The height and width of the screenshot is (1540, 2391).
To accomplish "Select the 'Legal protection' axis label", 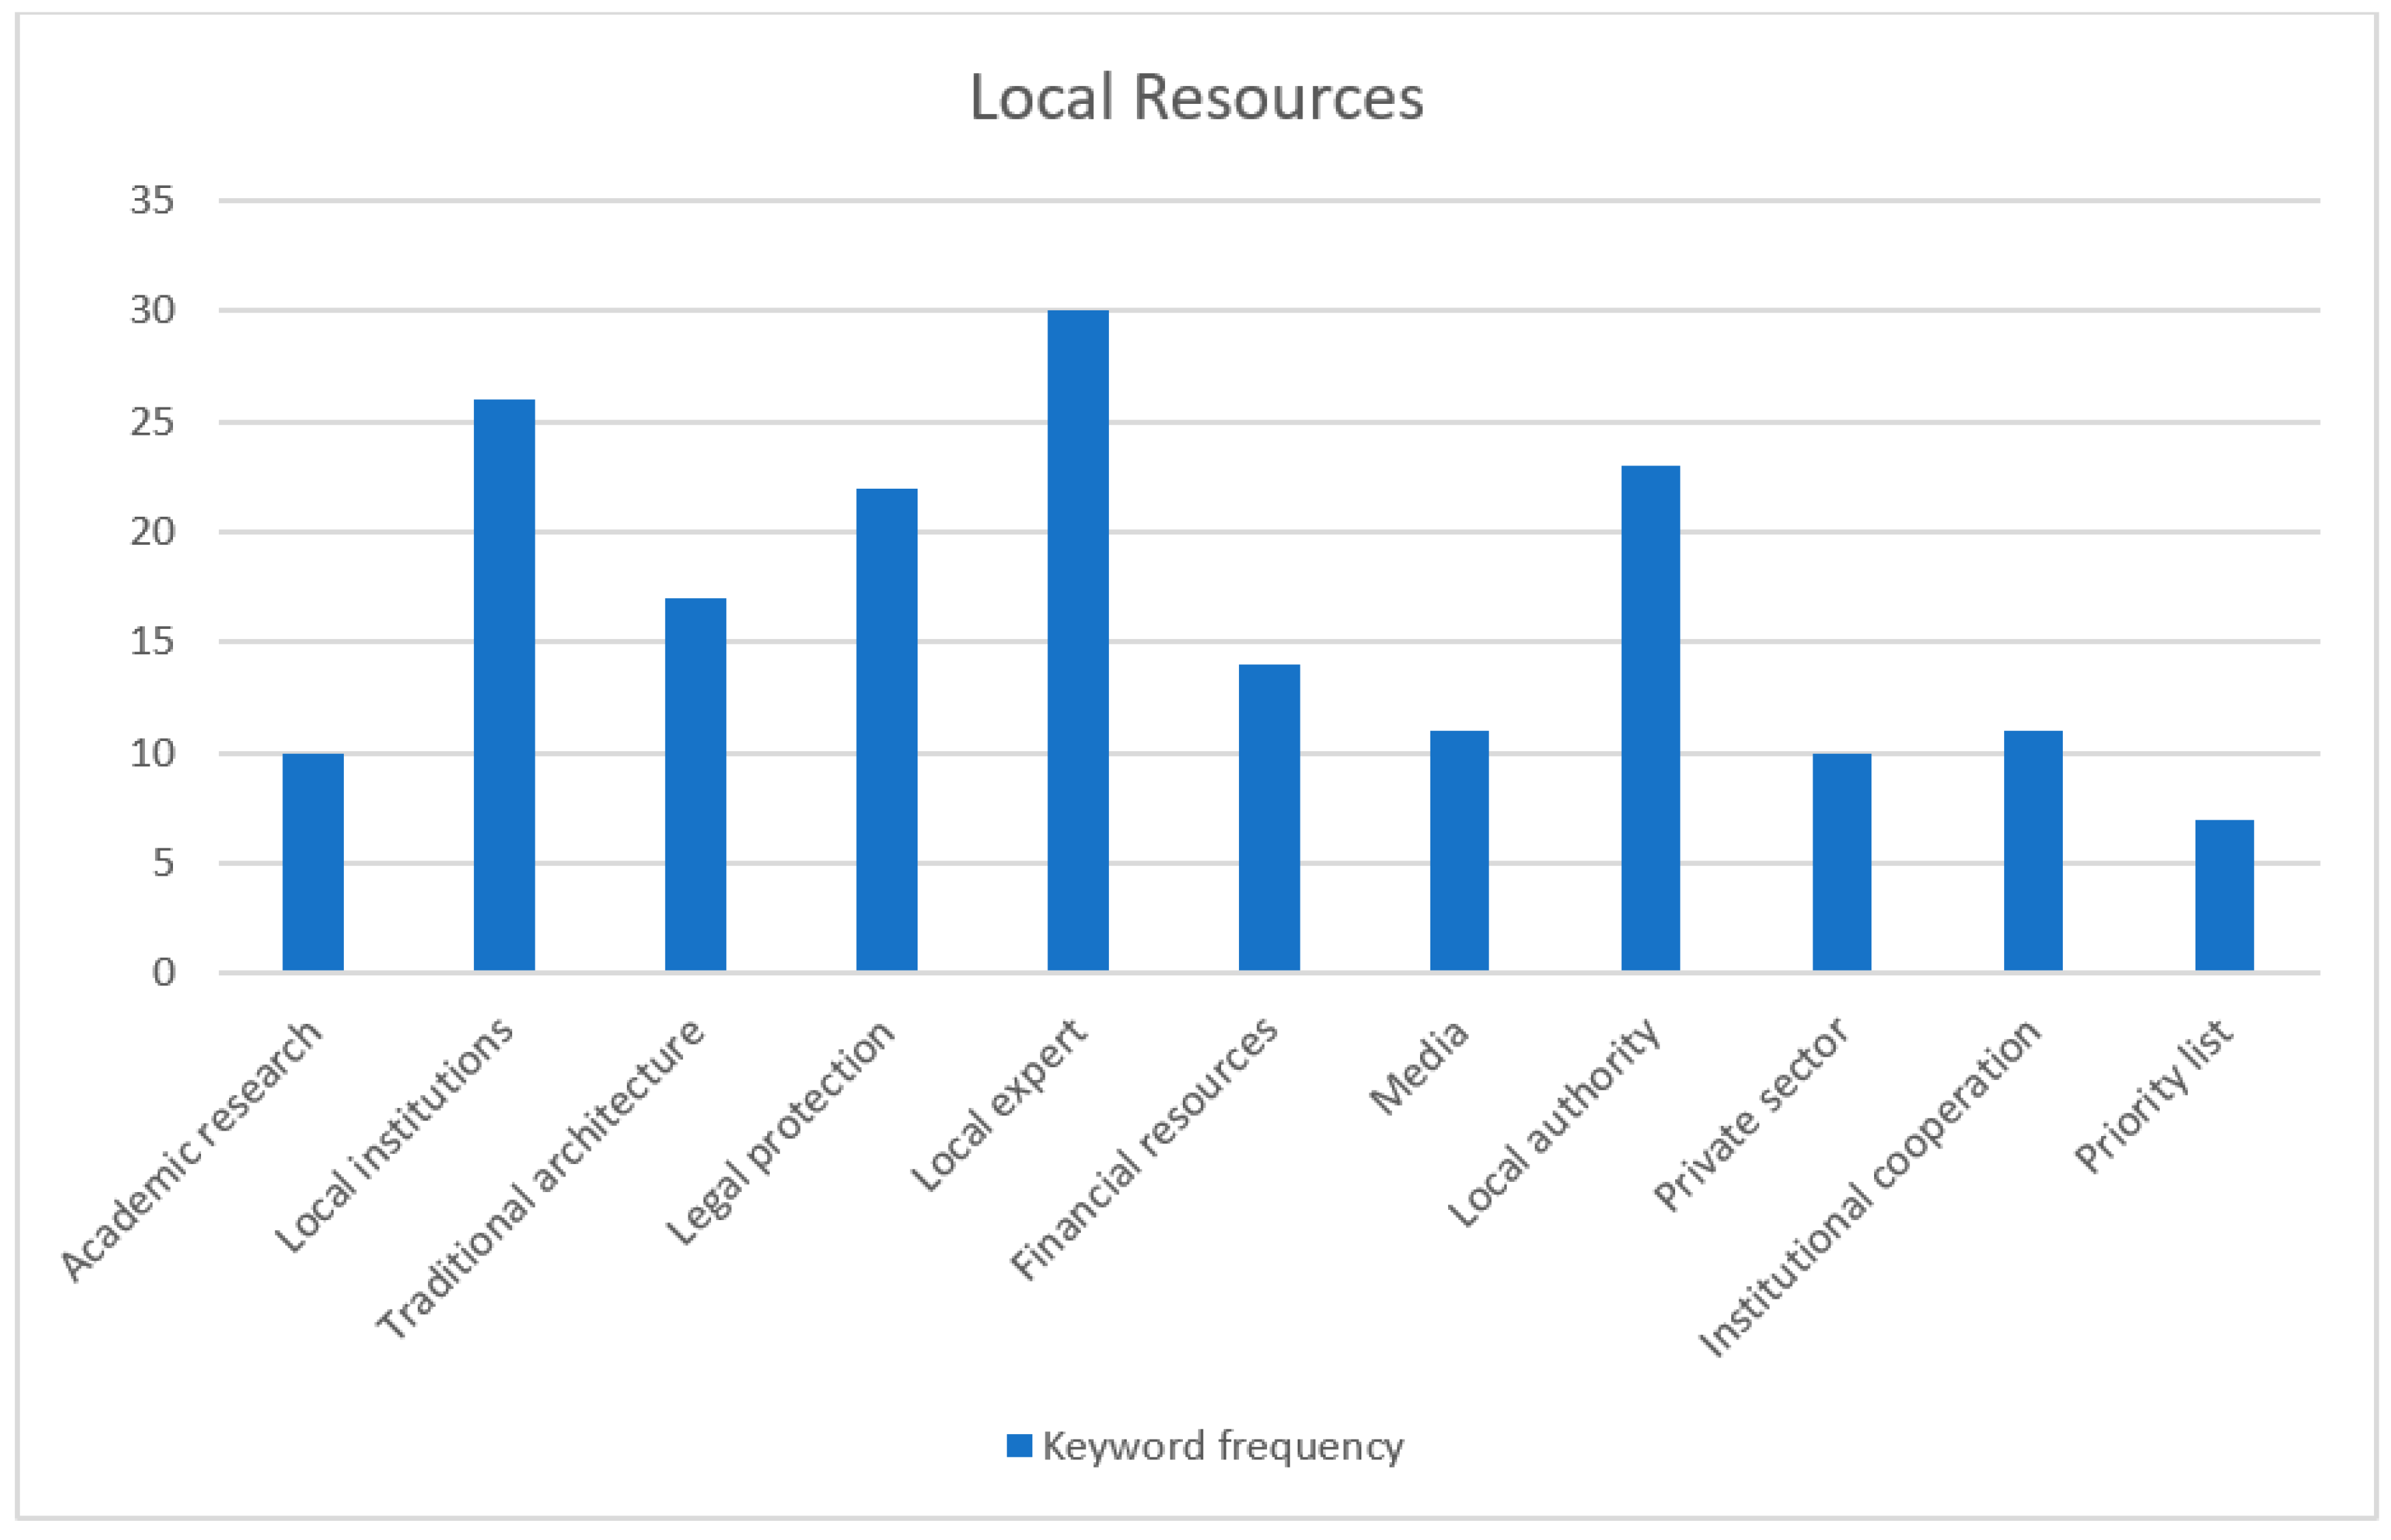I will click(x=781, y=1132).
